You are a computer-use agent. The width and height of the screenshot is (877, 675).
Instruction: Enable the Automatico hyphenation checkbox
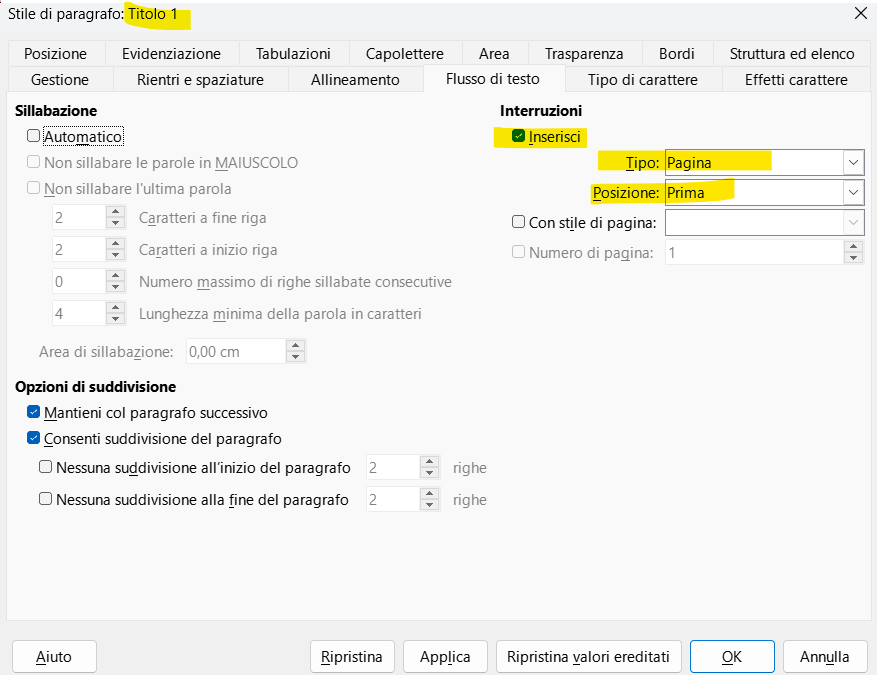point(33,136)
